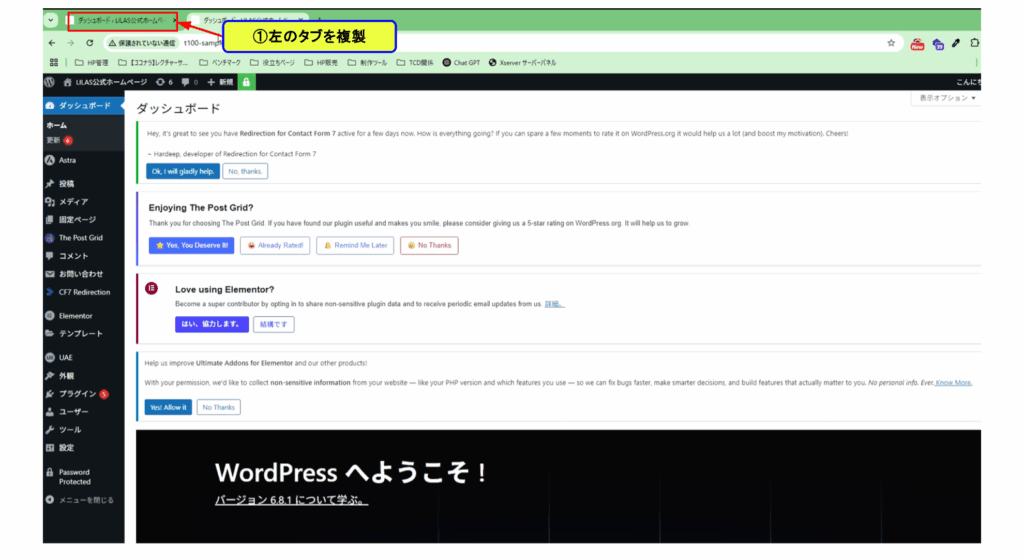Open the テンプレート sidebar menu
This screenshot has height=559, width=1024.
click(84, 334)
